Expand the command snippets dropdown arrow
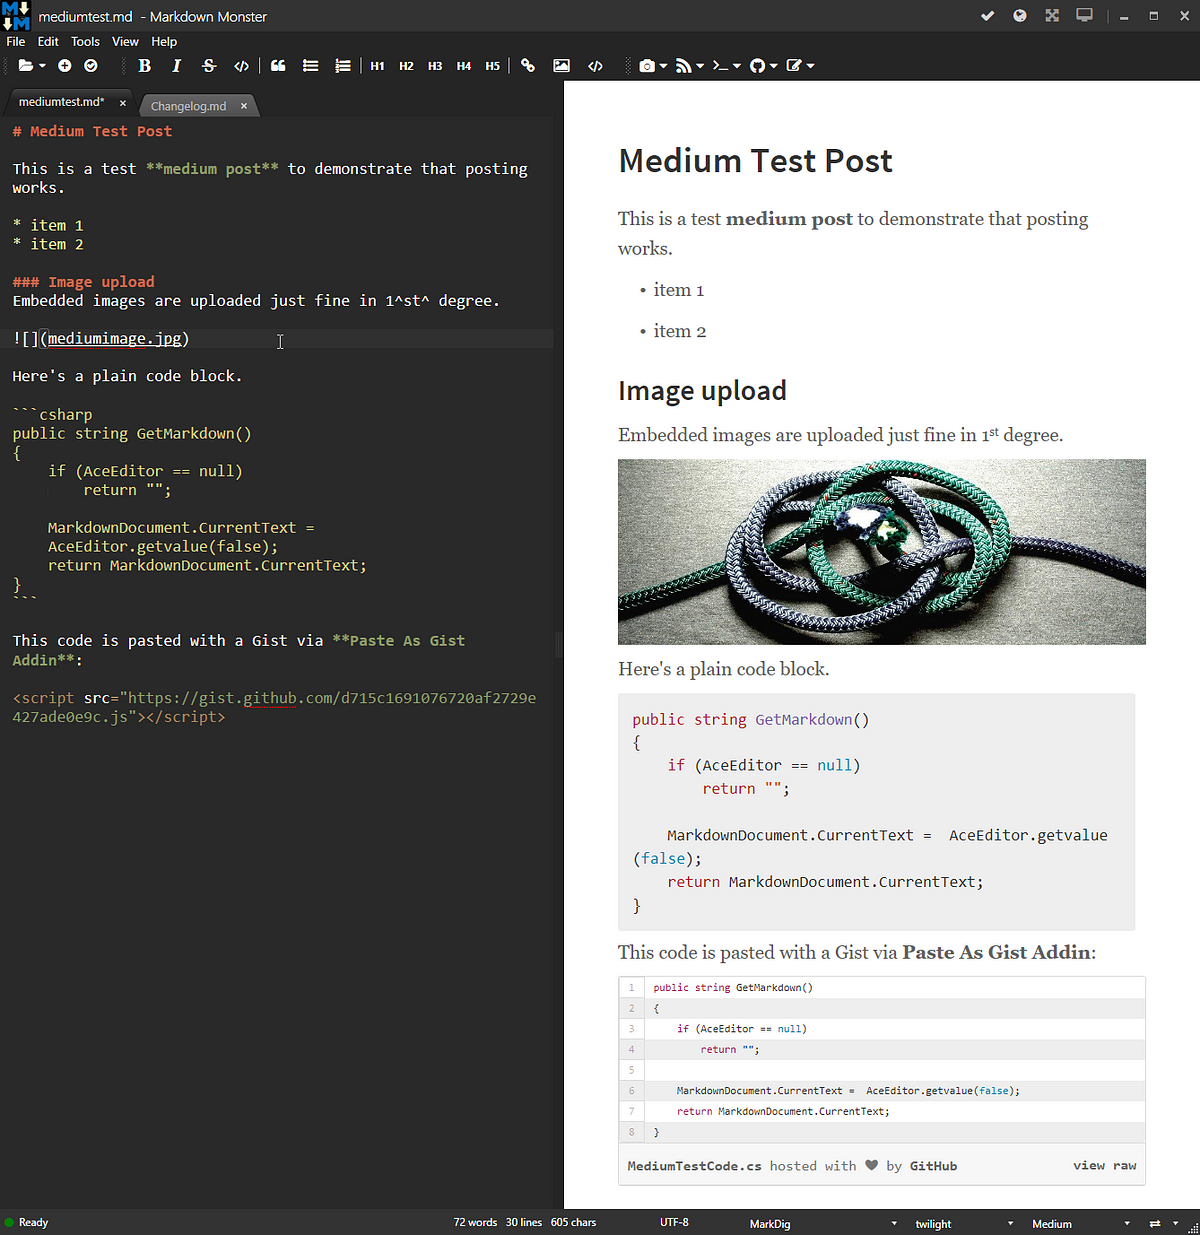 (737, 66)
